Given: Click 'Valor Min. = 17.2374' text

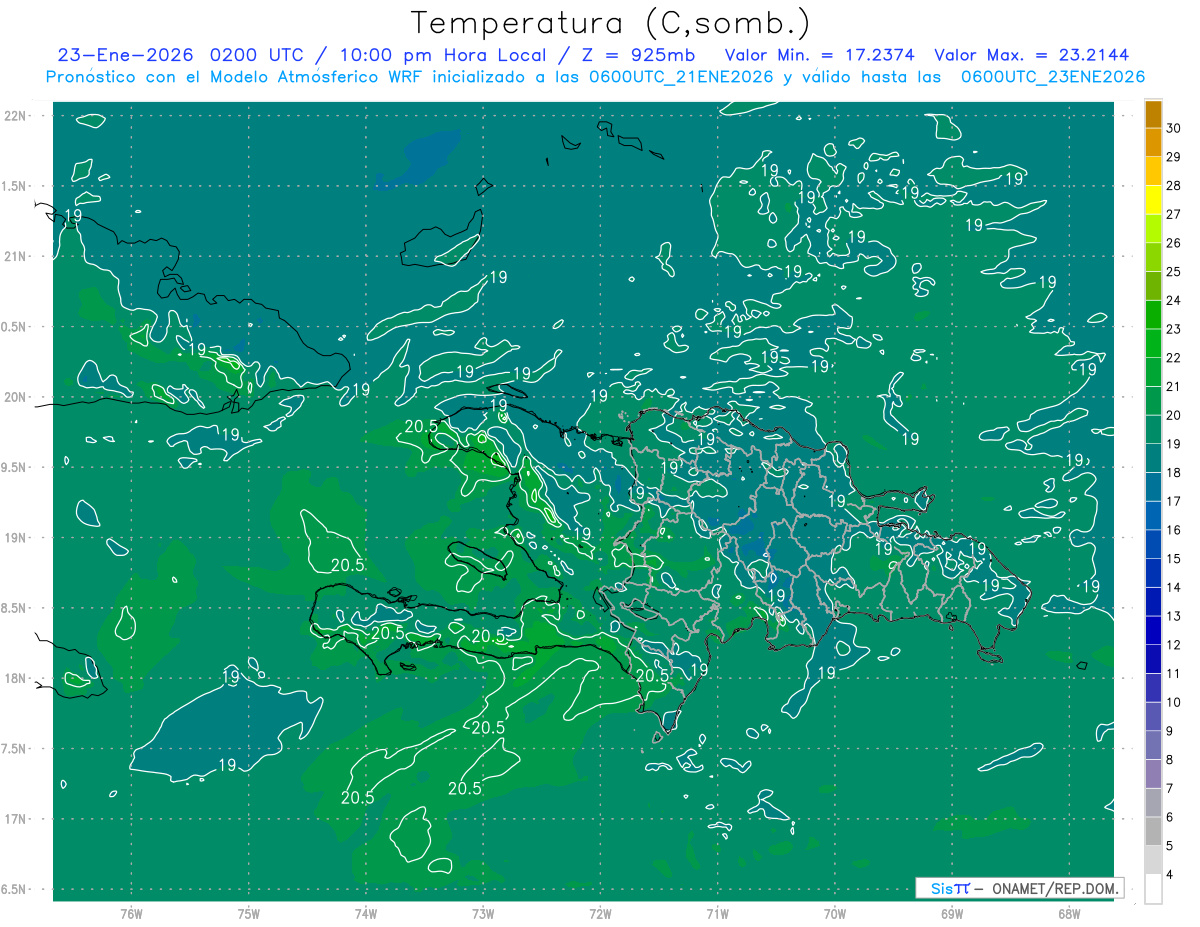Looking at the screenshot, I should pos(821,54).
